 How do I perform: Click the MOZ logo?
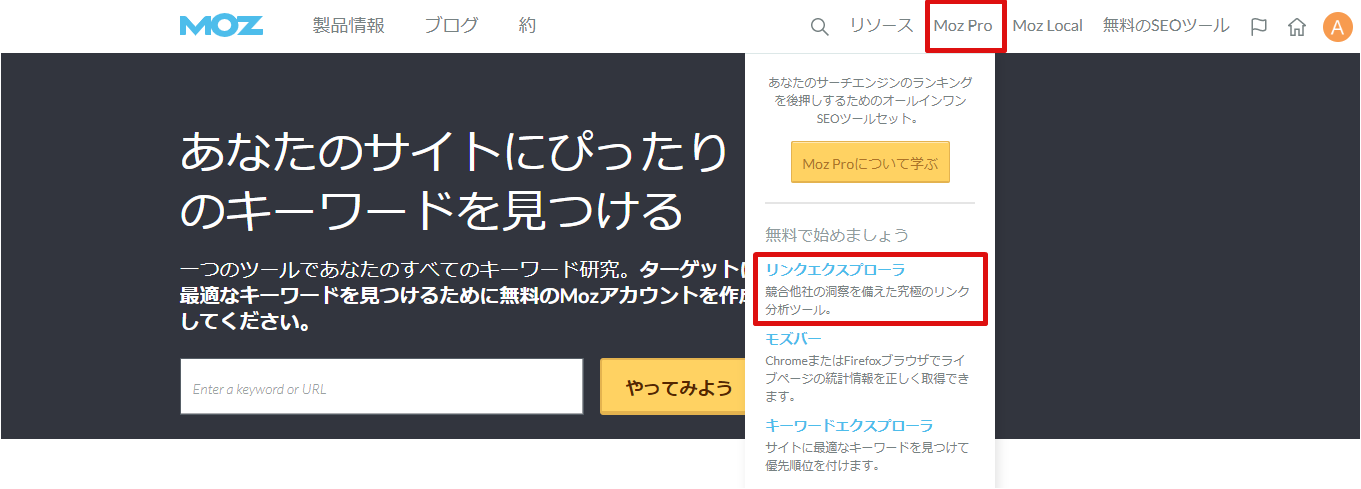coord(221,26)
